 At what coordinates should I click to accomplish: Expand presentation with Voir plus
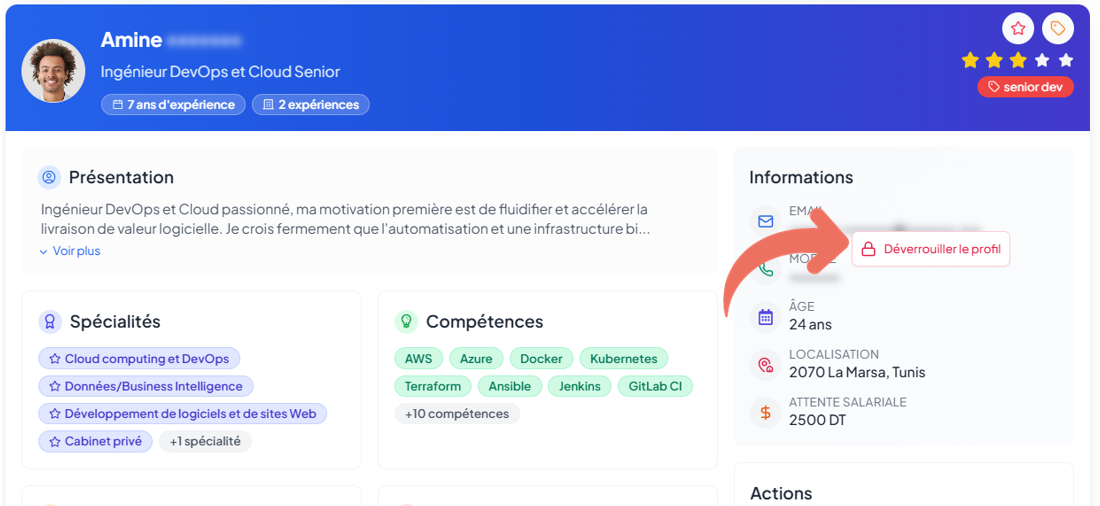[x=70, y=251]
